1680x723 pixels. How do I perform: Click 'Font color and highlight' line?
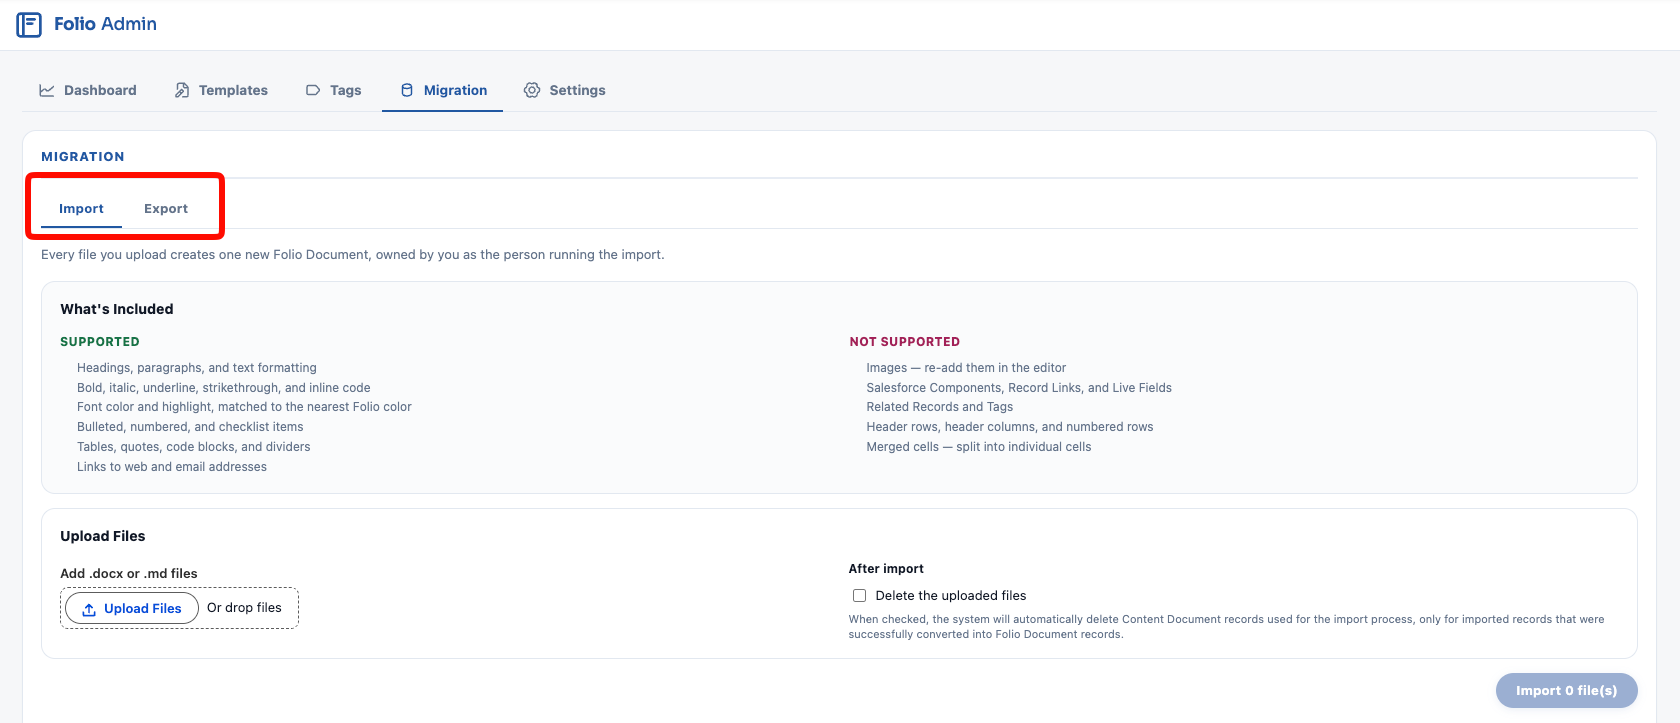coord(244,407)
